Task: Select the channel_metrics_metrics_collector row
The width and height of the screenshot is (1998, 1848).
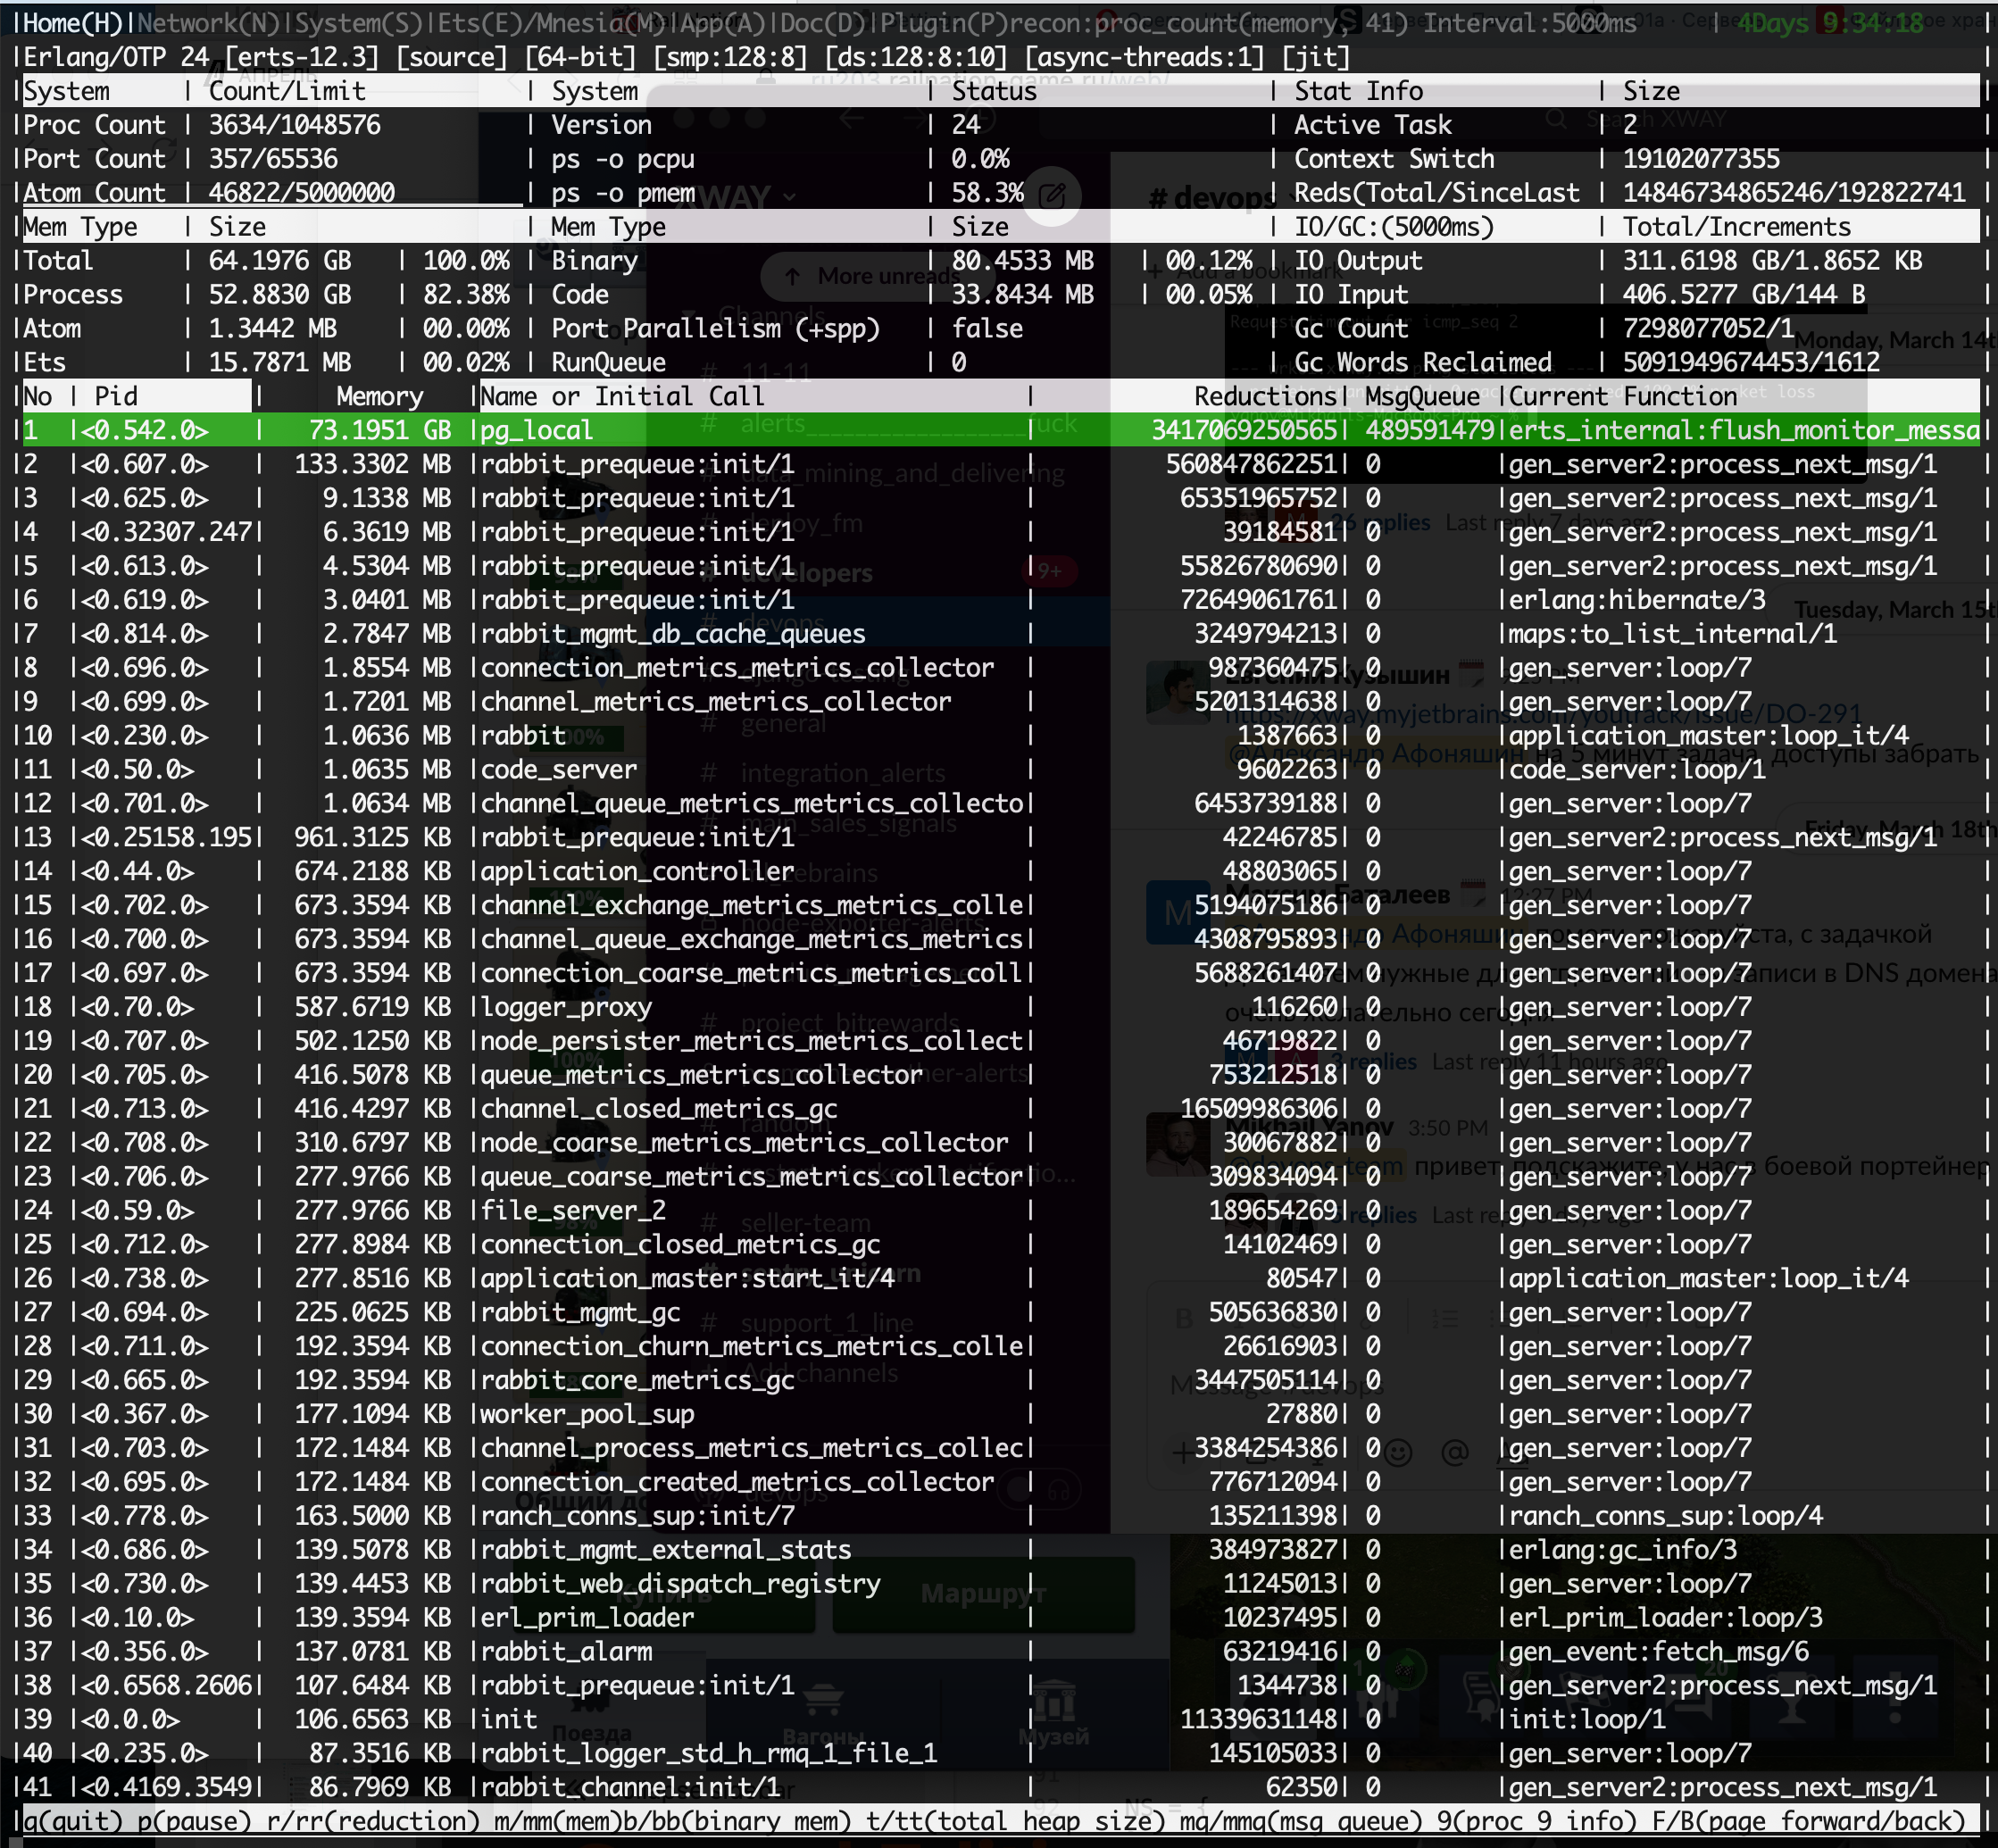Action: click(999, 702)
